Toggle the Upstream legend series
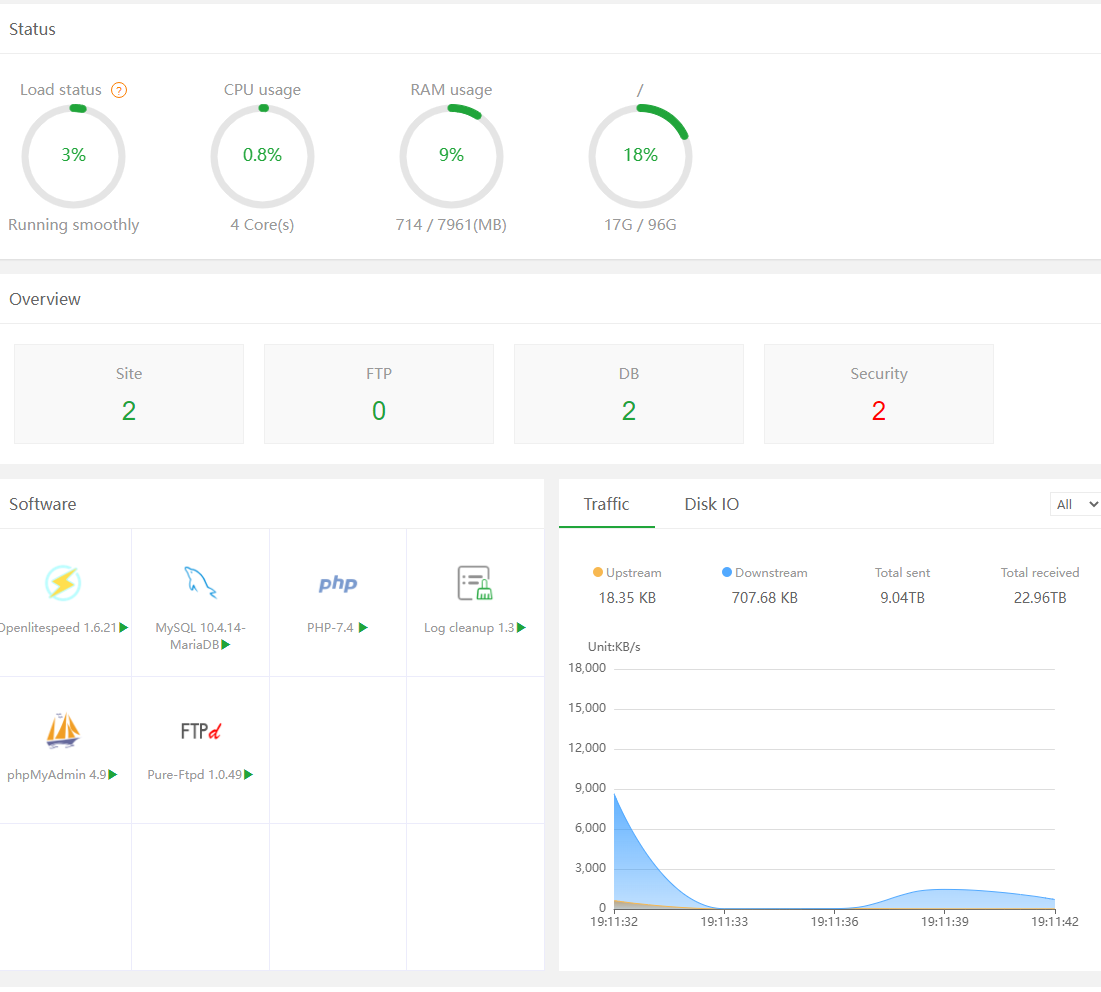The width and height of the screenshot is (1101, 992). click(x=627, y=573)
